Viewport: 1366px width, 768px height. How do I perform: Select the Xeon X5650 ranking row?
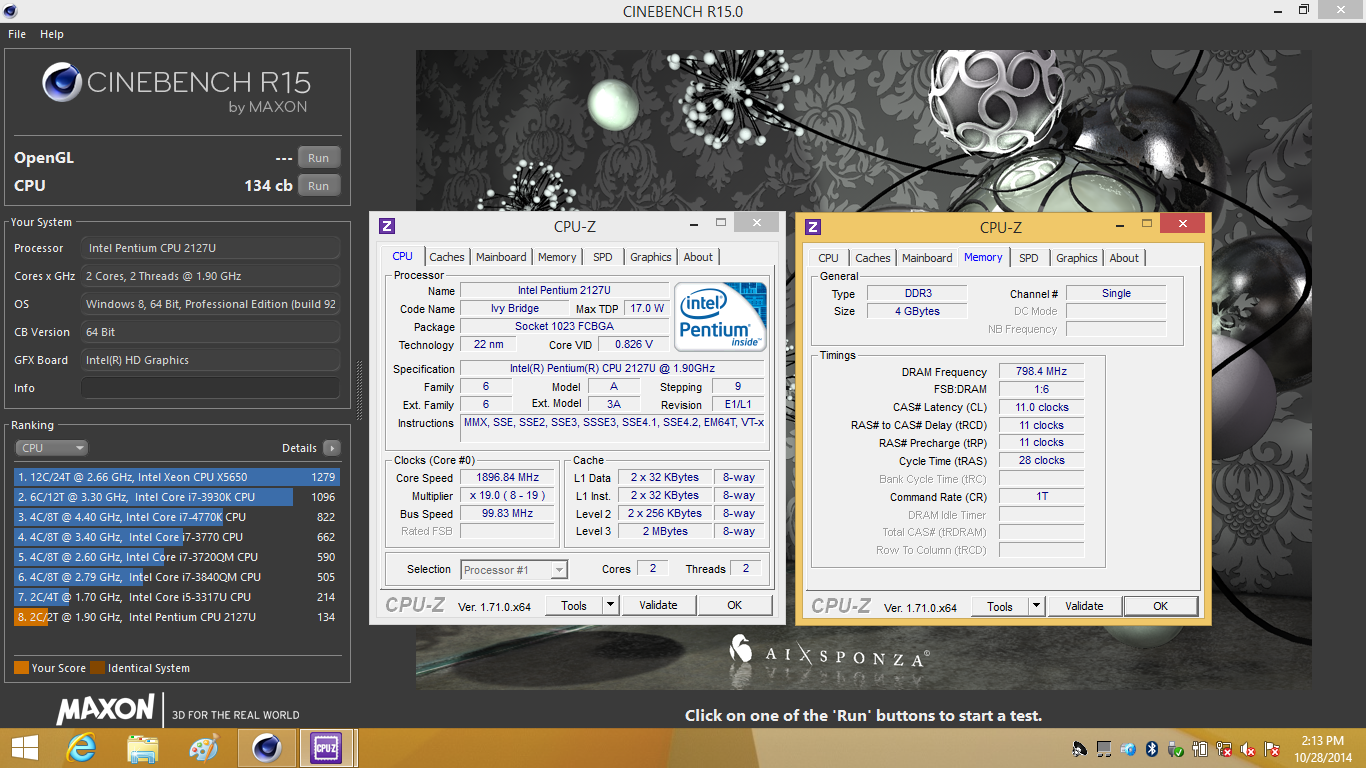177,477
